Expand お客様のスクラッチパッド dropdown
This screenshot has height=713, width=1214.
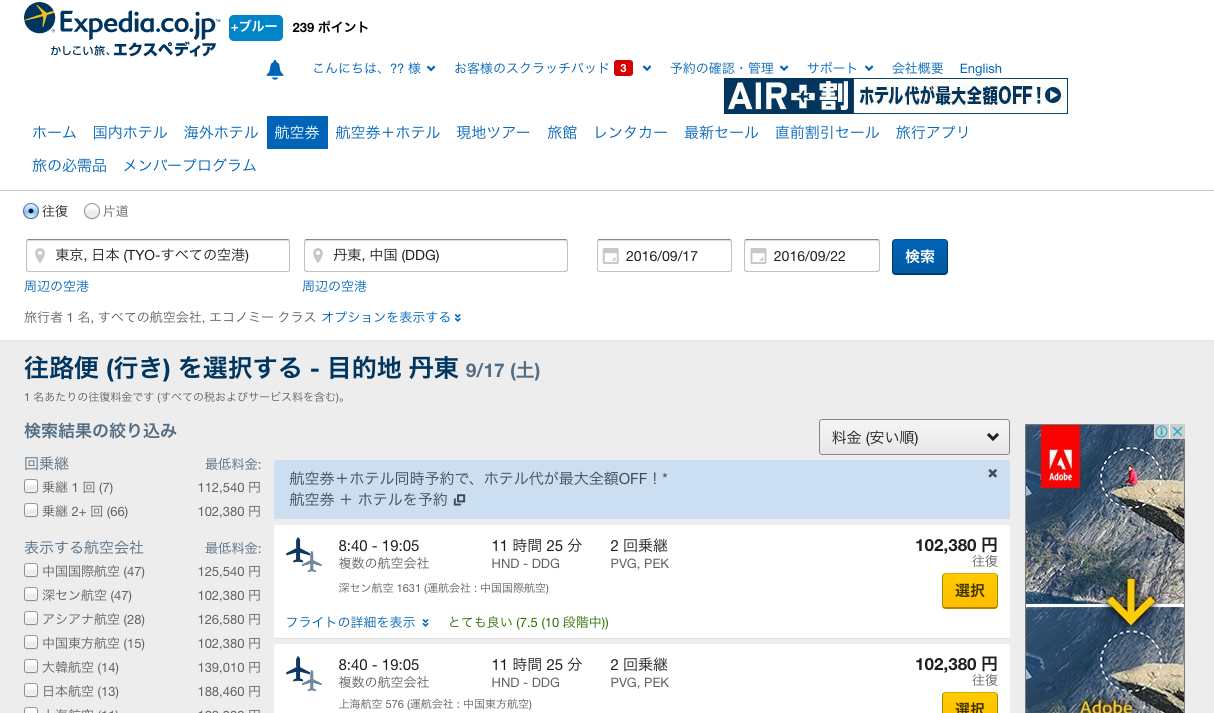coord(553,68)
